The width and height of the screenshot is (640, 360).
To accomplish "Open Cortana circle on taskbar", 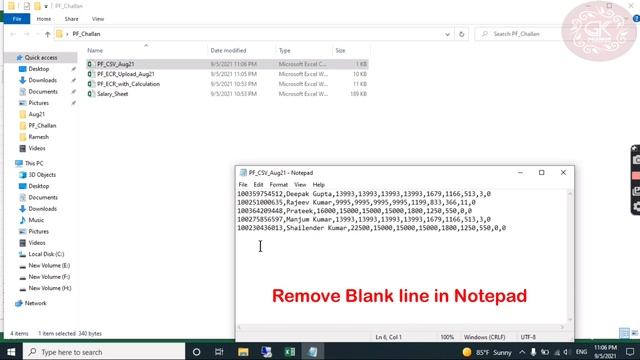I will (x=196, y=352).
